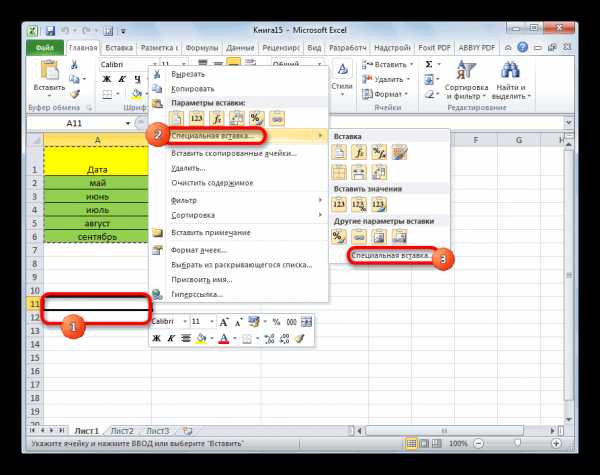Click the % formatting icon under Другие параметры вставки
600x475 pixels.
click(x=339, y=237)
